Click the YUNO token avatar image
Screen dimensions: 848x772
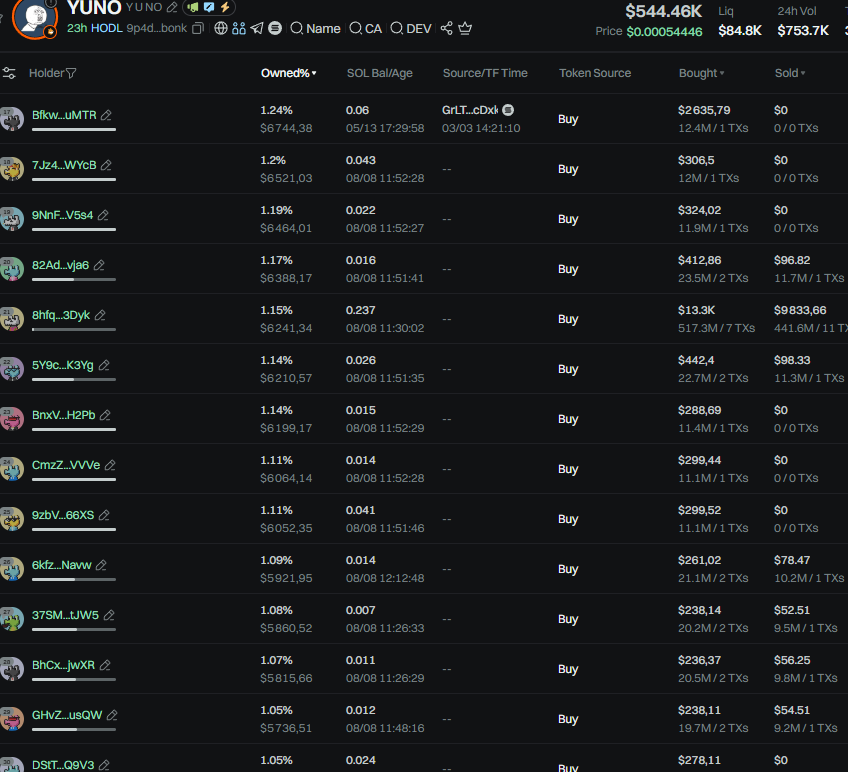pyautogui.click(x=35, y=17)
